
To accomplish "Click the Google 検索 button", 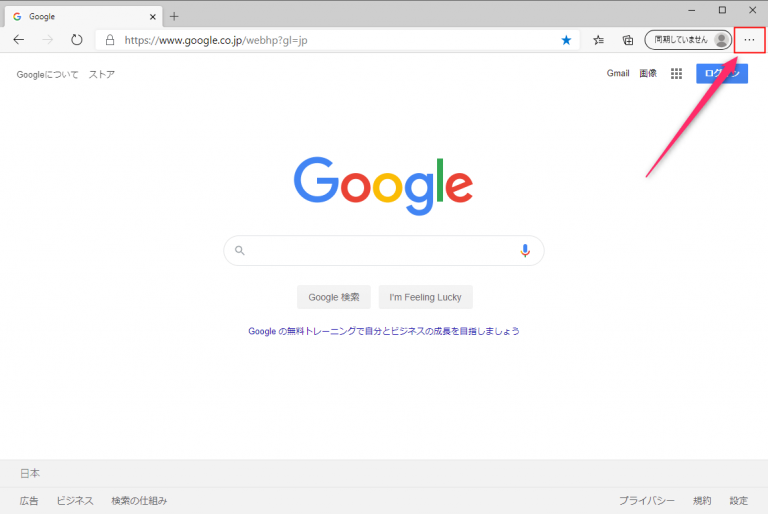I will (x=334, y=297).
